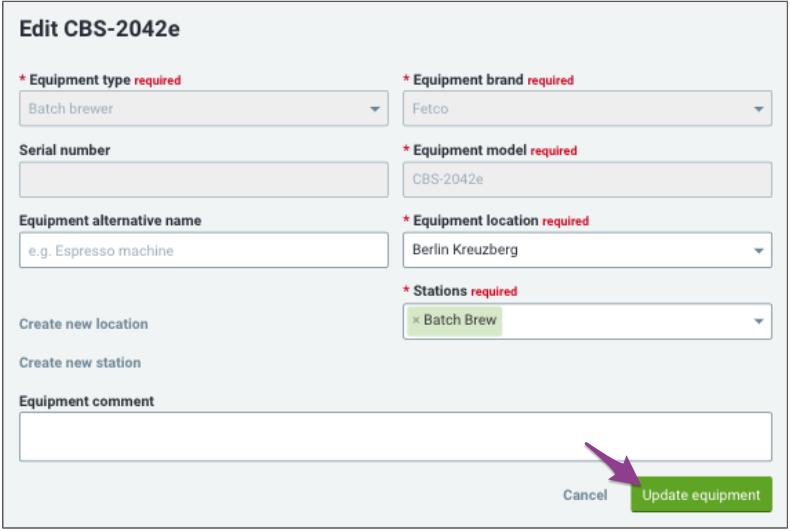Viewport: 790px width, 531px height.
Task: Click the Edit CBS-2042e heading
Action: pos(99,29)
